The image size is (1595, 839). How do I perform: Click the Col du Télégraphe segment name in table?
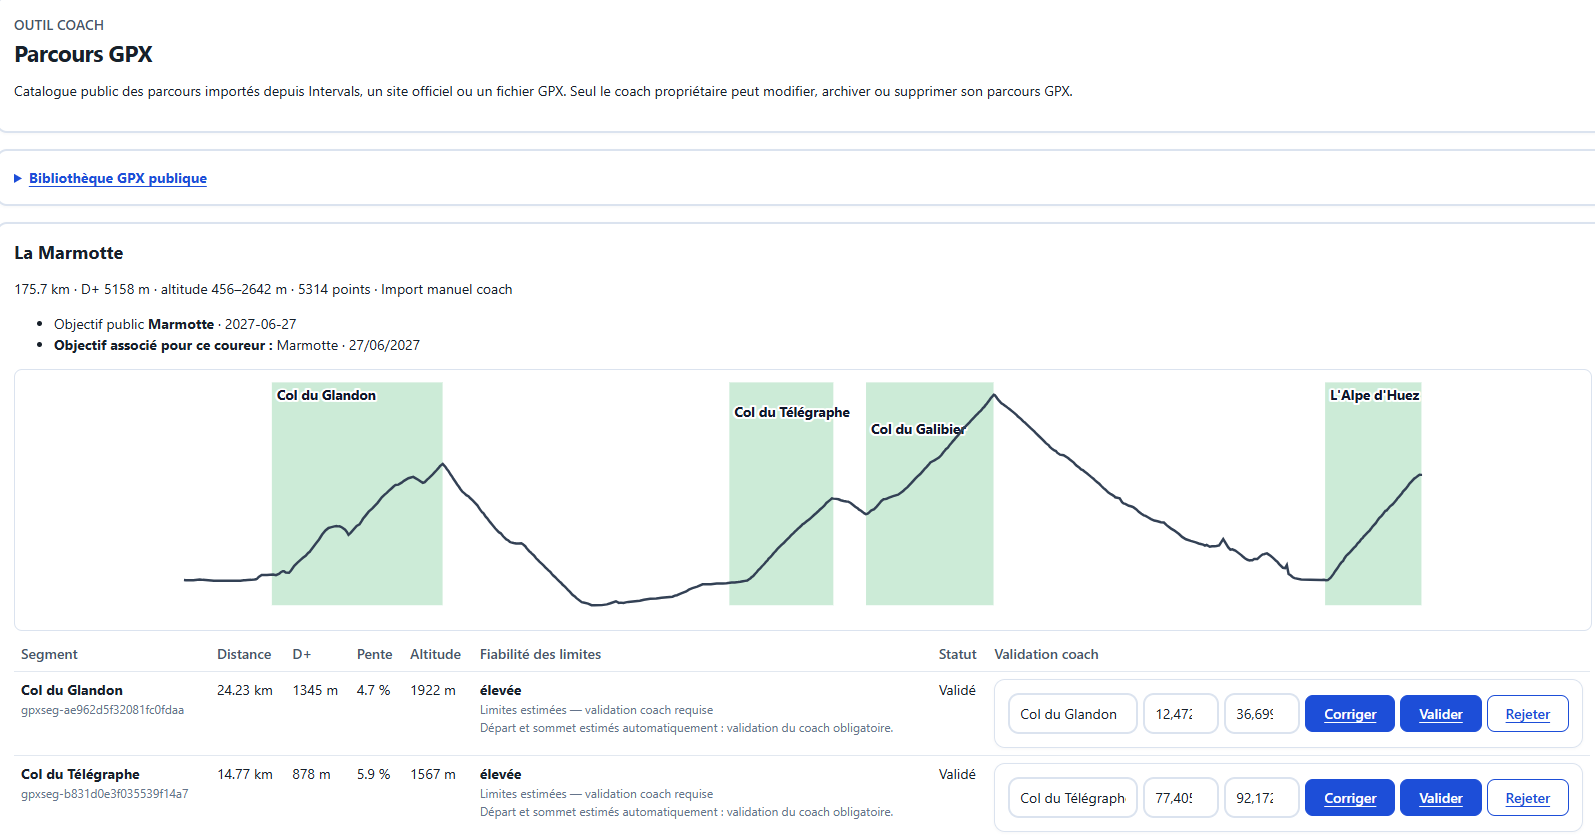tap(80, 774)
